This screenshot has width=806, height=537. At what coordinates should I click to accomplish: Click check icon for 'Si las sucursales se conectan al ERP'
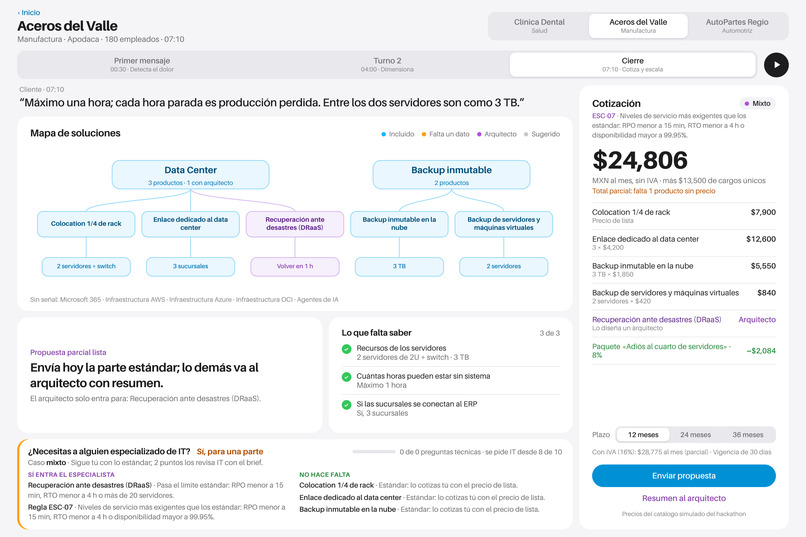(346, 405)
